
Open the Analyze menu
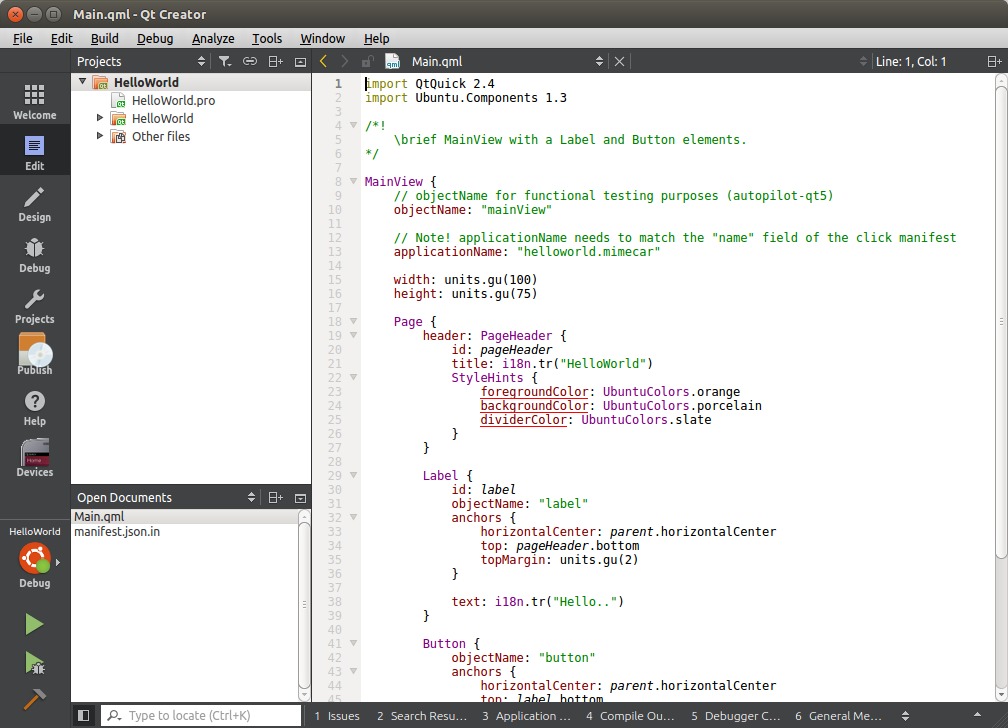pyautogui.click(x=213, y=39)
